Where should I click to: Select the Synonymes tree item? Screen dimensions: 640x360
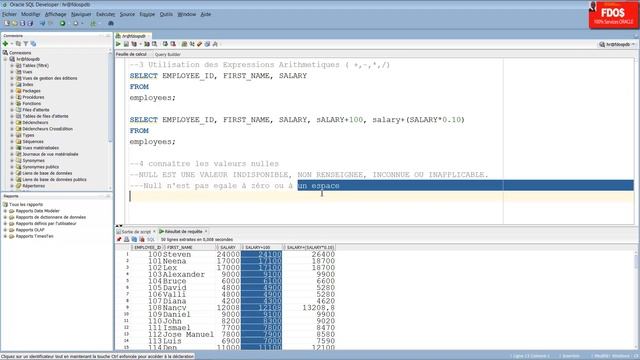coord(34,160)
